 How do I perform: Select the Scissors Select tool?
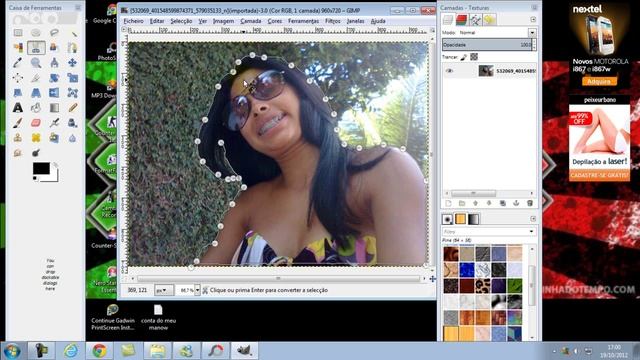(36, 48)
